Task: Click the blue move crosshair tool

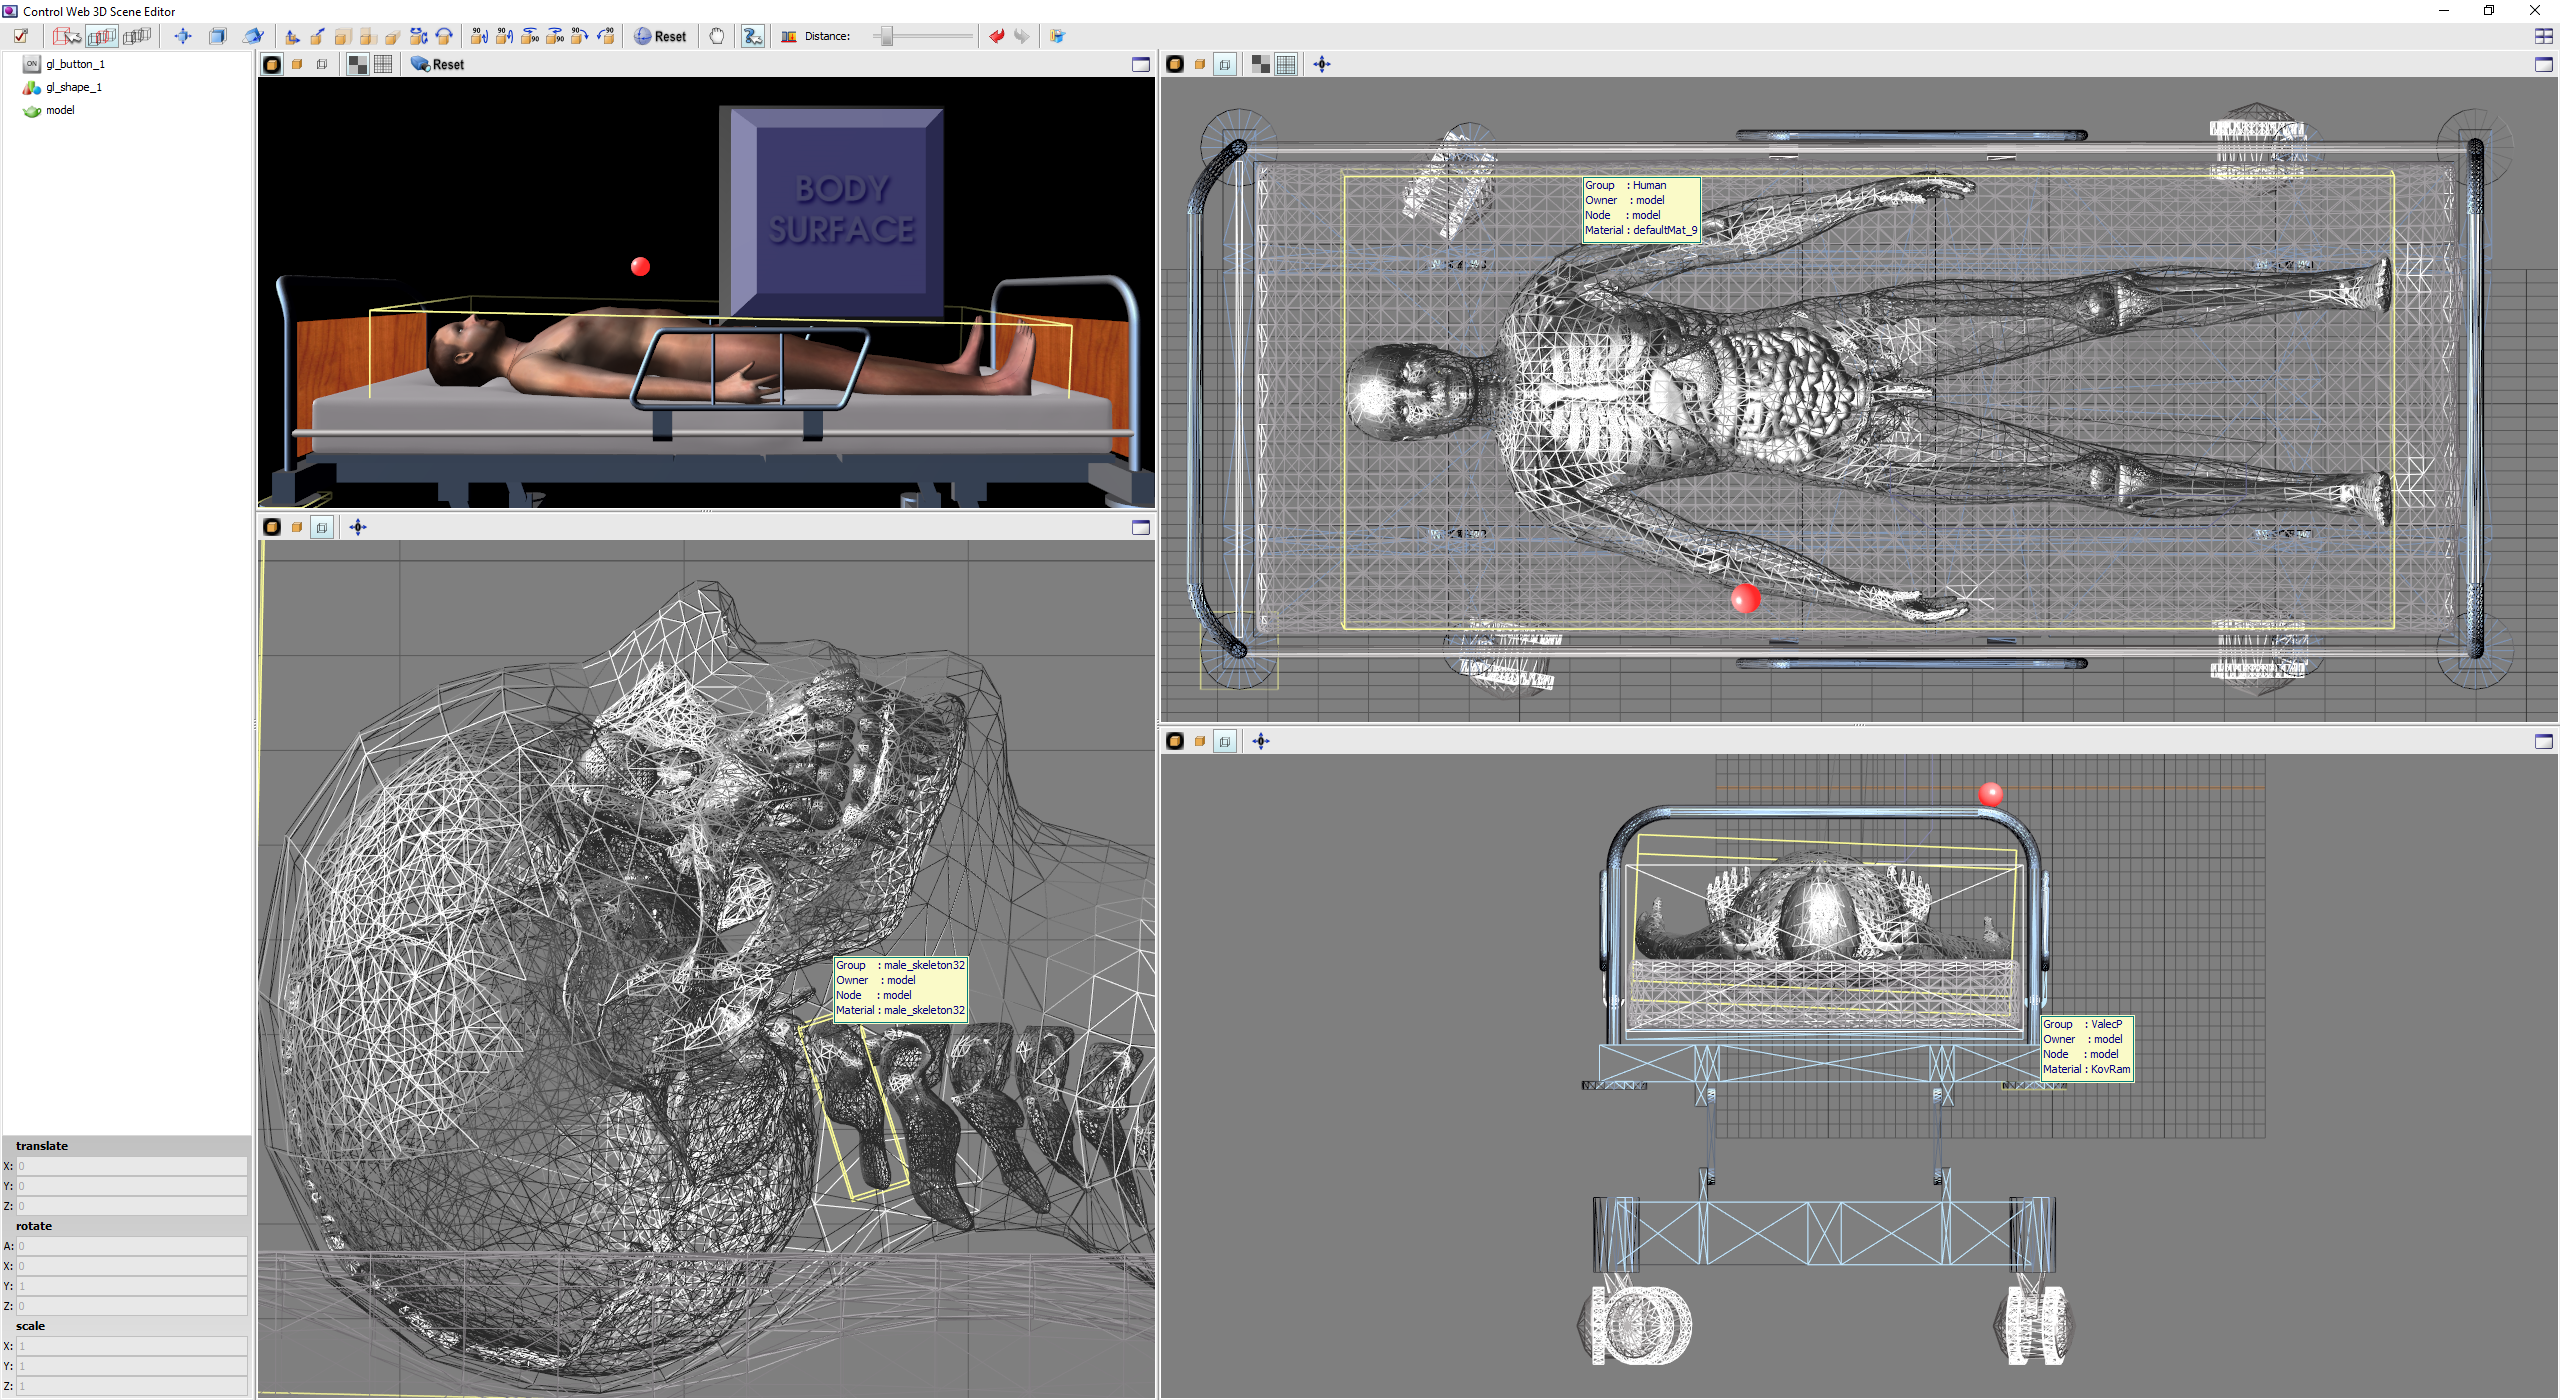Action: click(x=183, y=36)
